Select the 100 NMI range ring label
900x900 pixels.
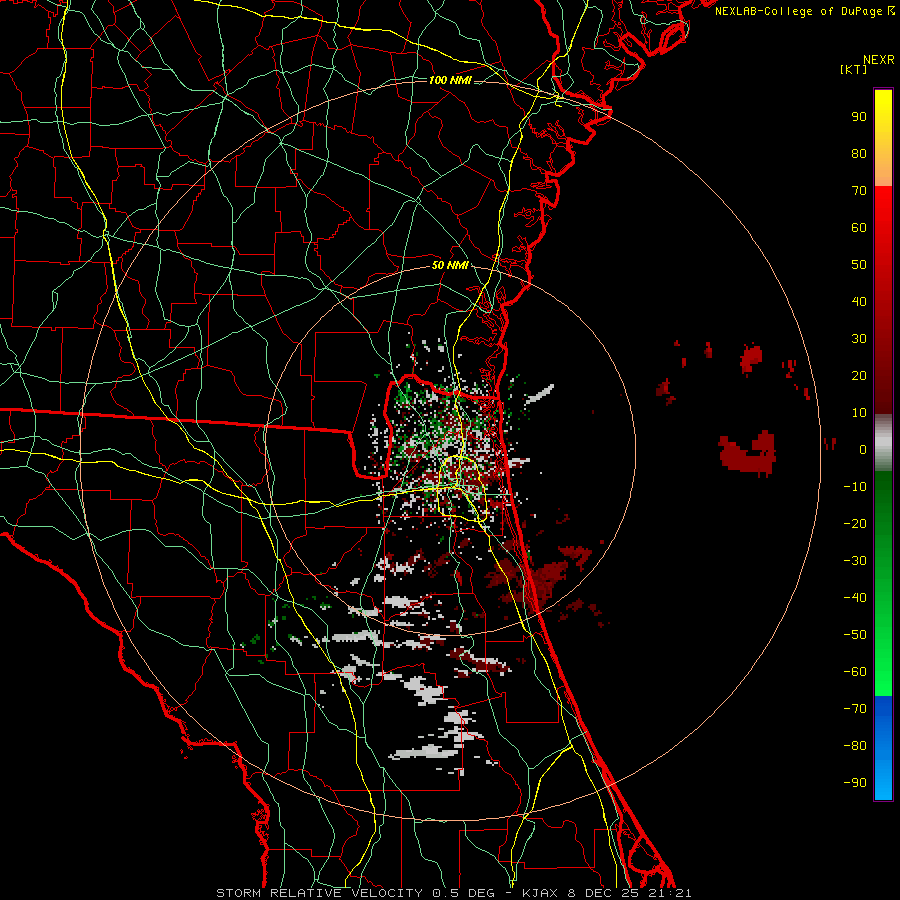[450, 80]
